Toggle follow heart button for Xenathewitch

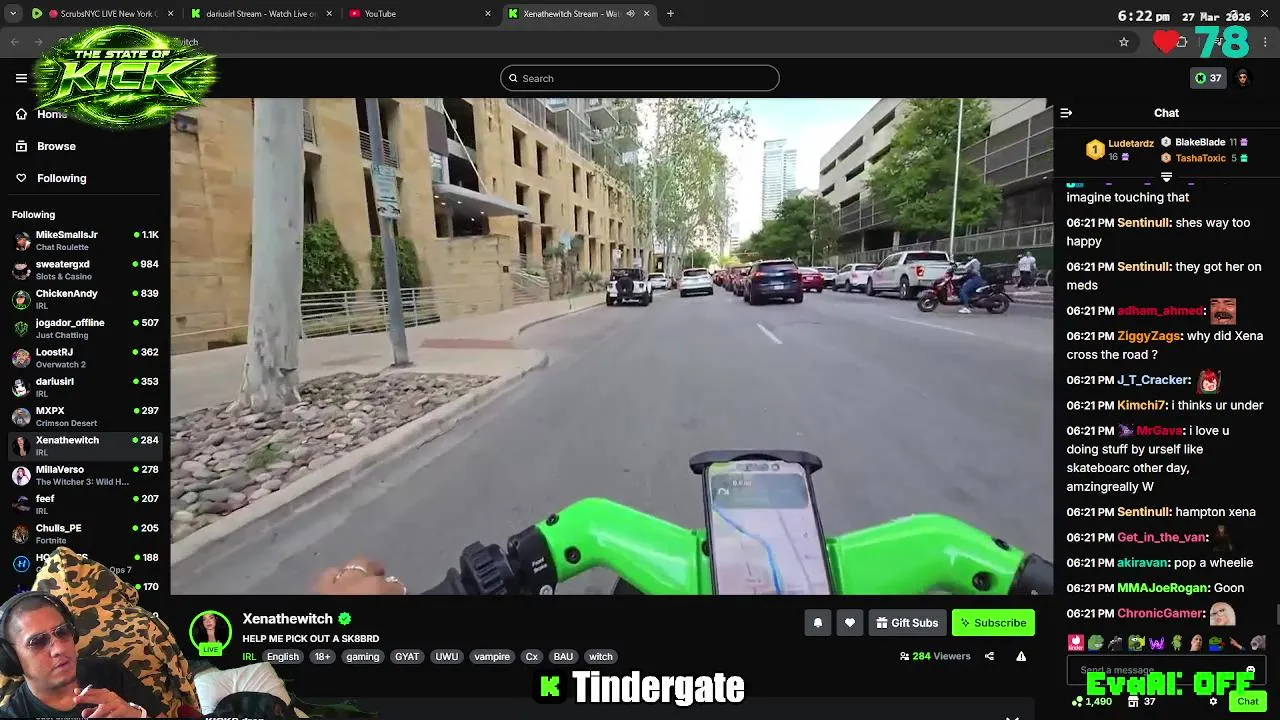coord(849,623)
